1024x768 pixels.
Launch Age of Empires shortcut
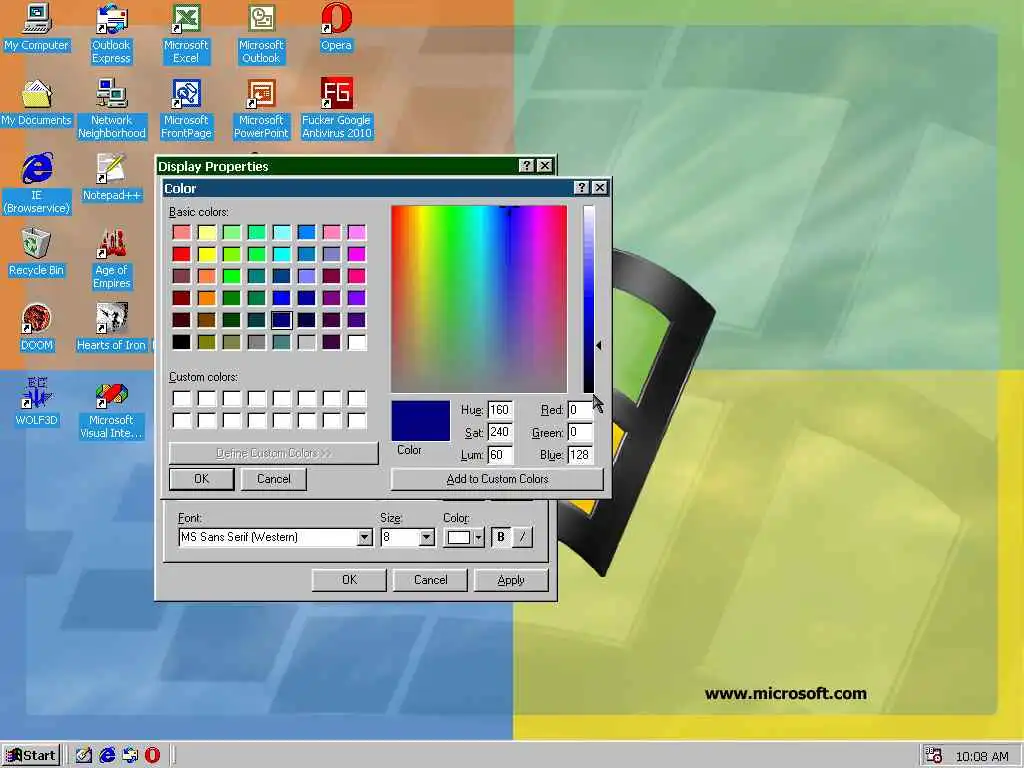pyautogui.click(x=112, y=258)
